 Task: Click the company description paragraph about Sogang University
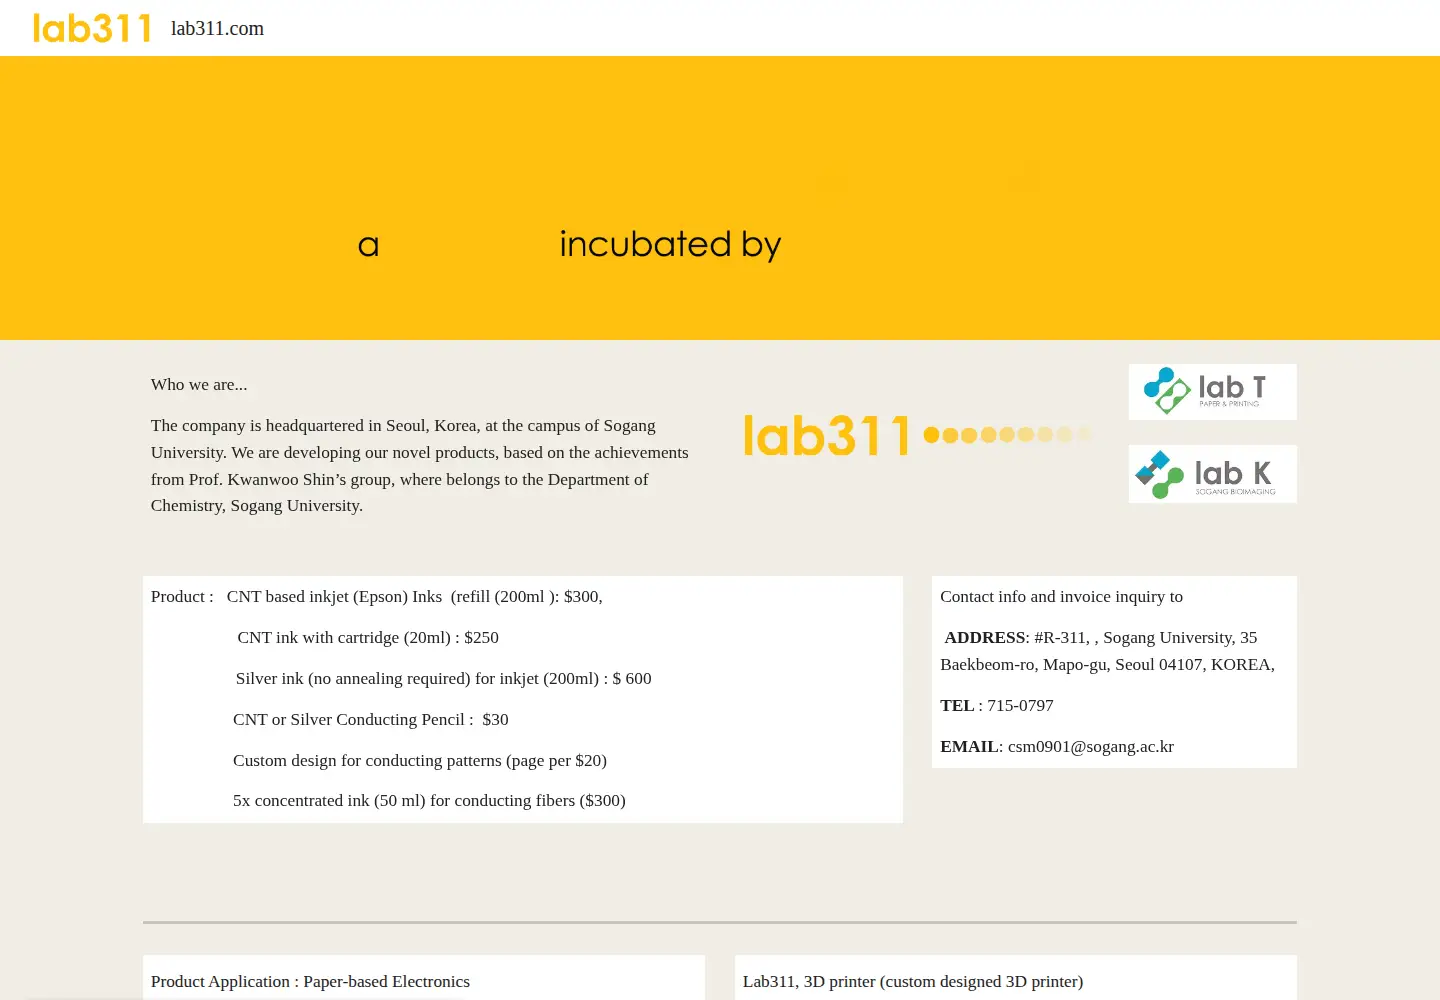pos(420,465)
